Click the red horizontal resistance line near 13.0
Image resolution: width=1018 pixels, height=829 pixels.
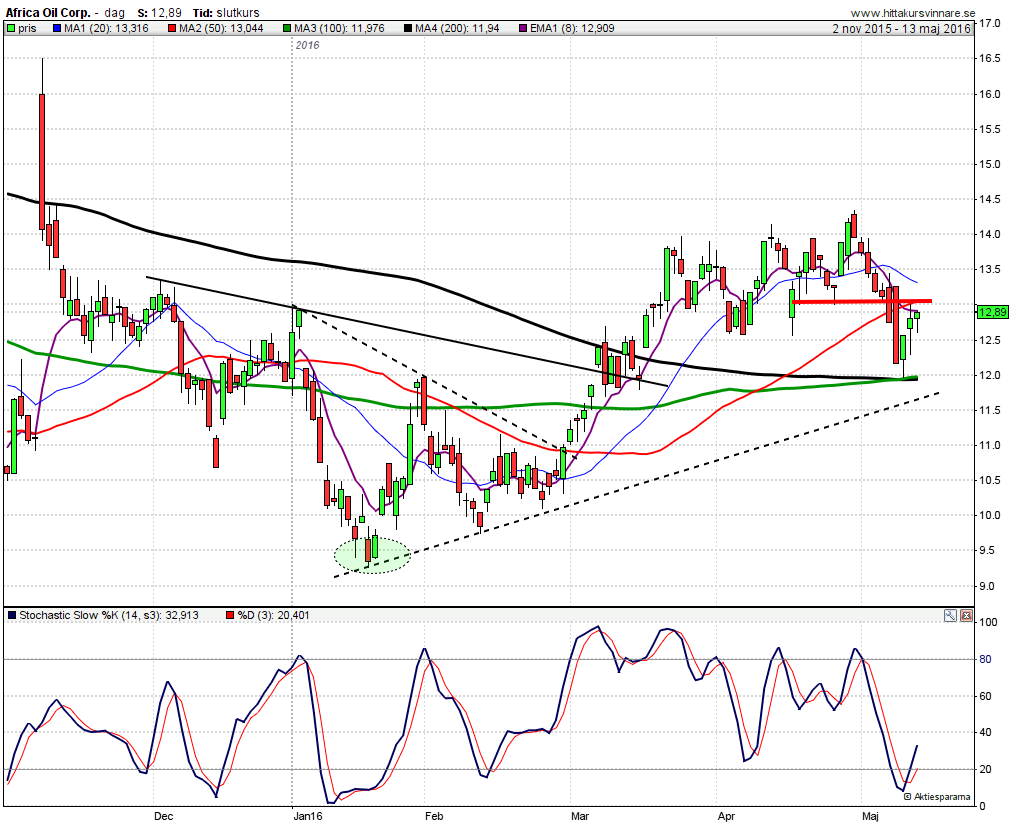[862, 301]
